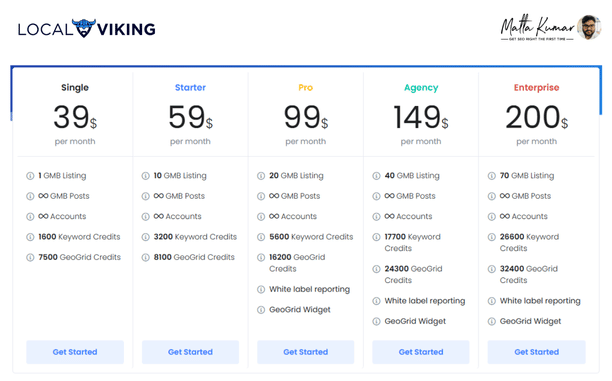612x381 pixels.
Task: Click info icon next to Pro GeoGrid Widget
Action: [261, 310]
